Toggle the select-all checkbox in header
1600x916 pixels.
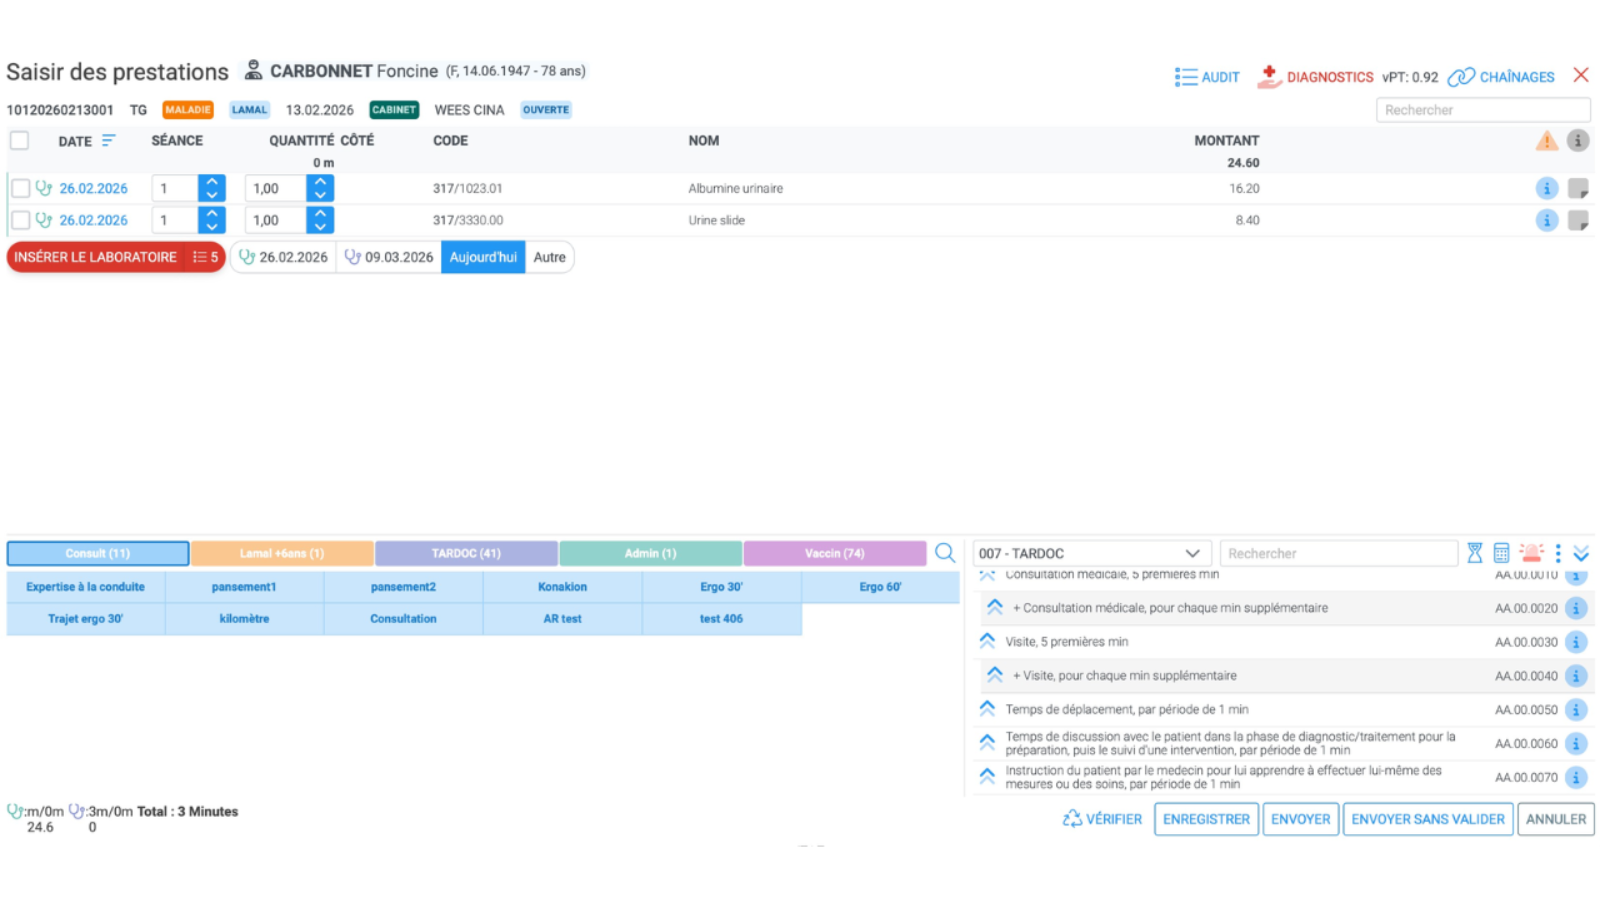[x=20, y=141]
